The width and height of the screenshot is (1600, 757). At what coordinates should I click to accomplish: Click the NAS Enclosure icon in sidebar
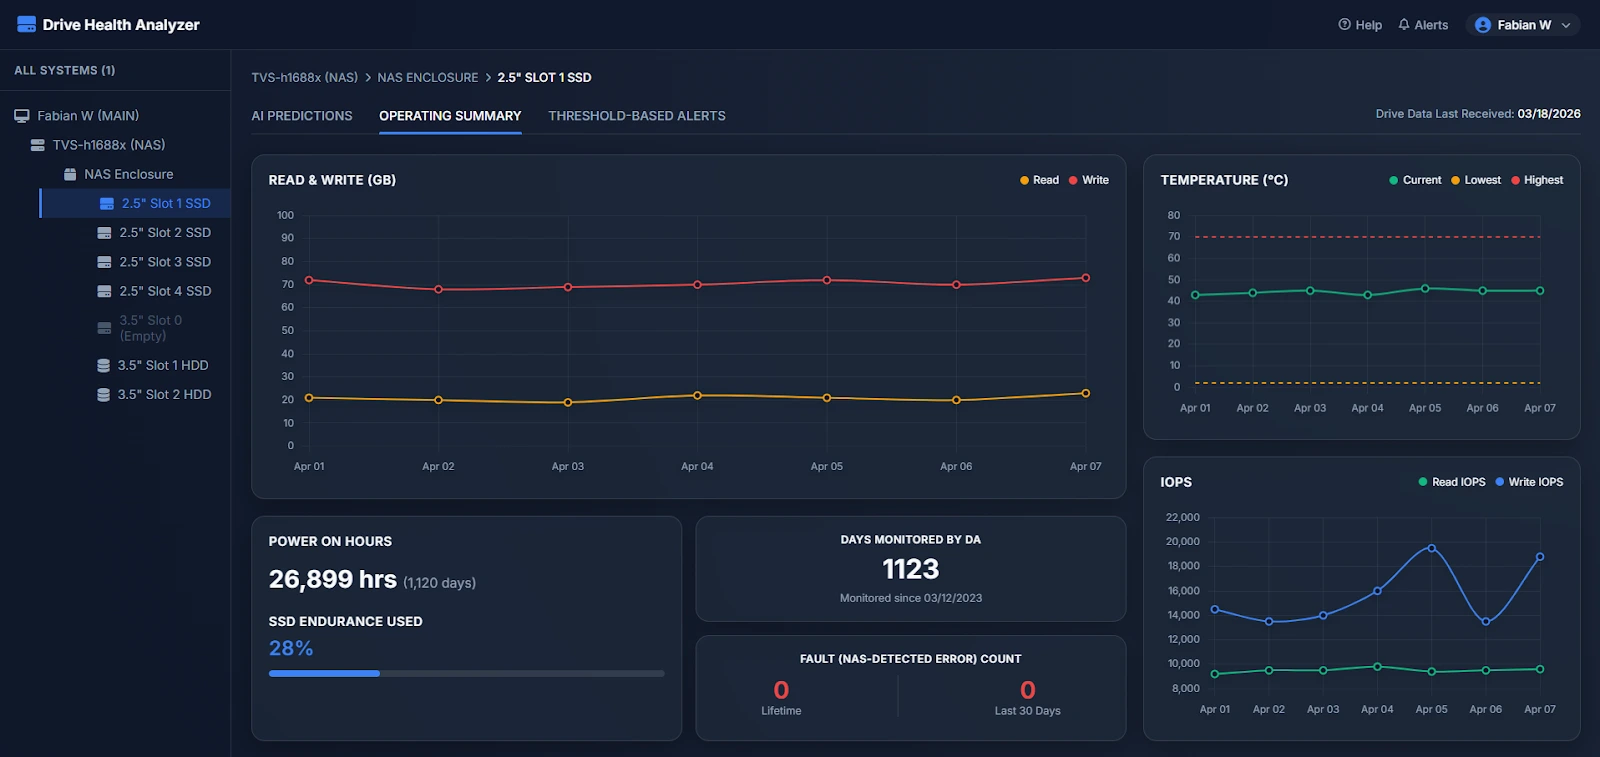pyautogui.click(x=70, y=174)
